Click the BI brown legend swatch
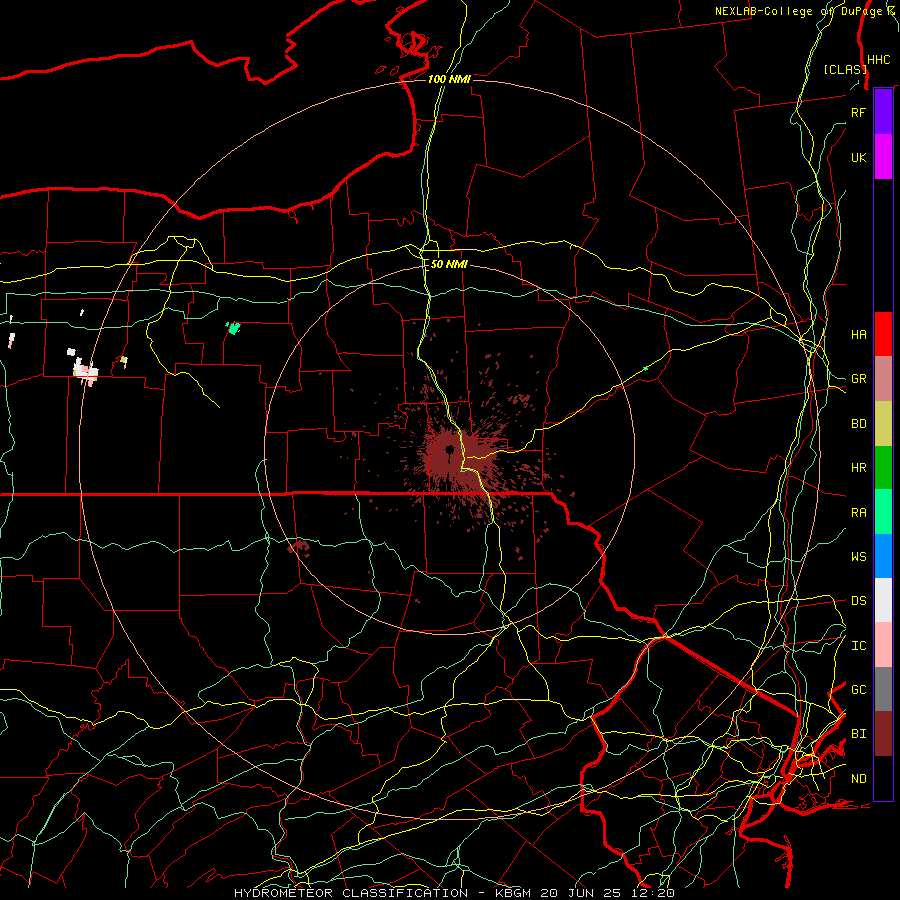This screenshot has width=900, height=900. [x=883, y=734]
